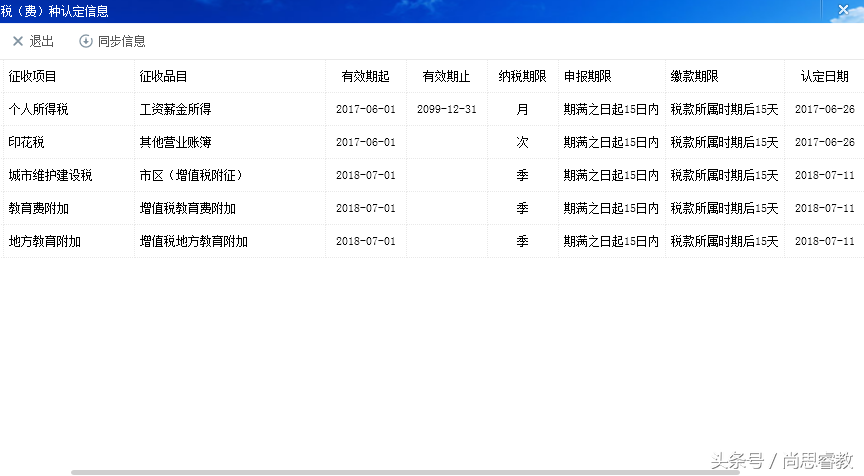Click the 有效期止 column header
Viewport: 864px width, 476px height.
point(446,76)
